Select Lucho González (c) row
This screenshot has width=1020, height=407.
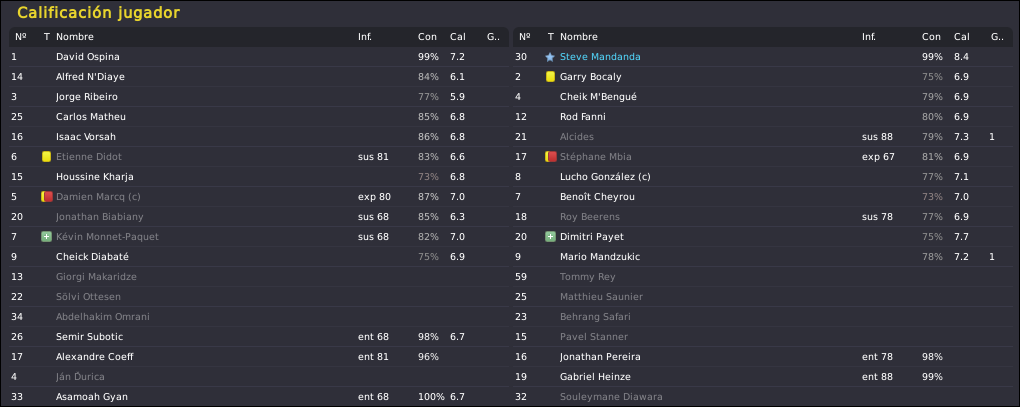(x=762, y=177)
